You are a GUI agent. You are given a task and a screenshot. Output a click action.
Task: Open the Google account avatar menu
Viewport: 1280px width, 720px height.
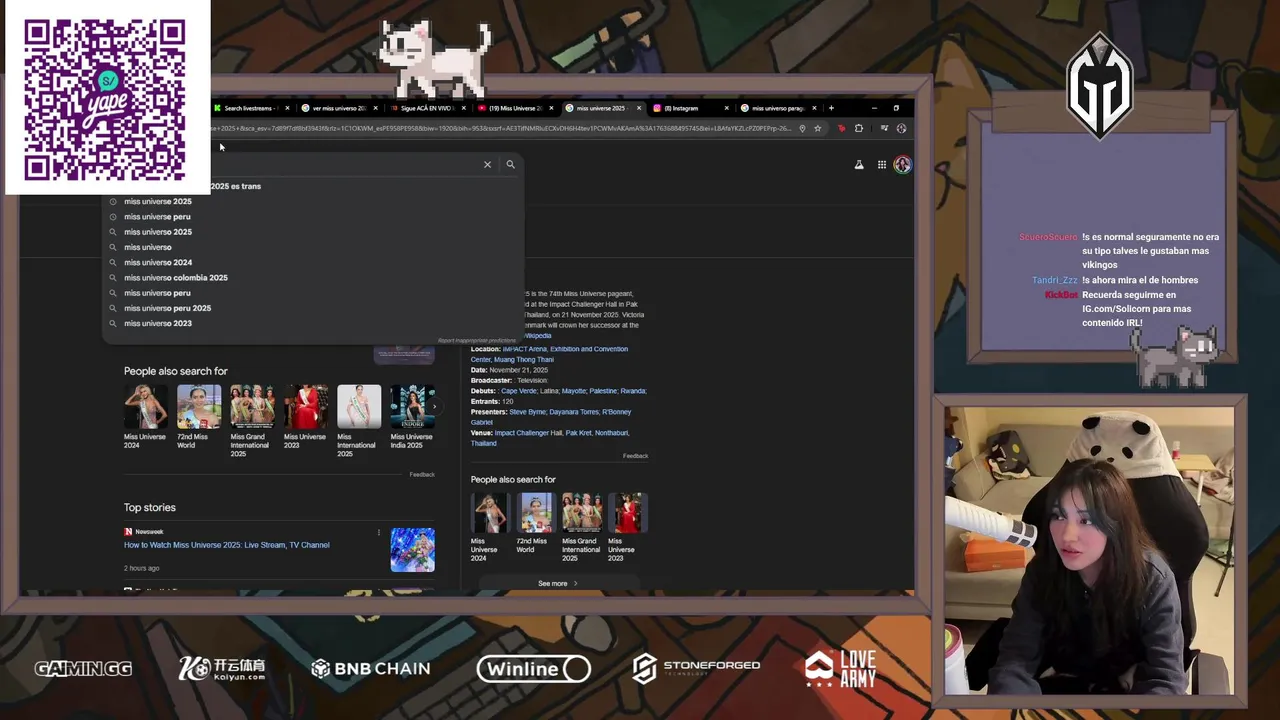coord(902,165)
